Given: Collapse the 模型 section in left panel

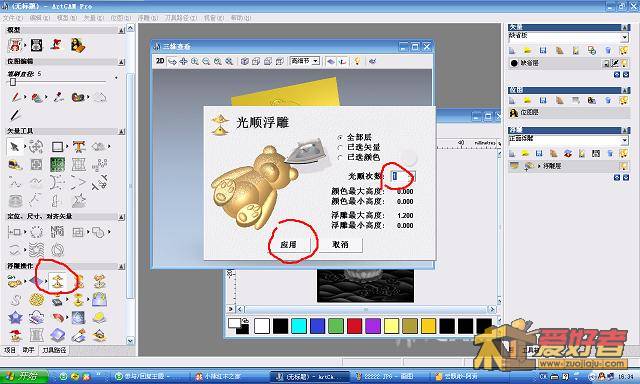Looking at the screenshot, I should tap(121, 30).
